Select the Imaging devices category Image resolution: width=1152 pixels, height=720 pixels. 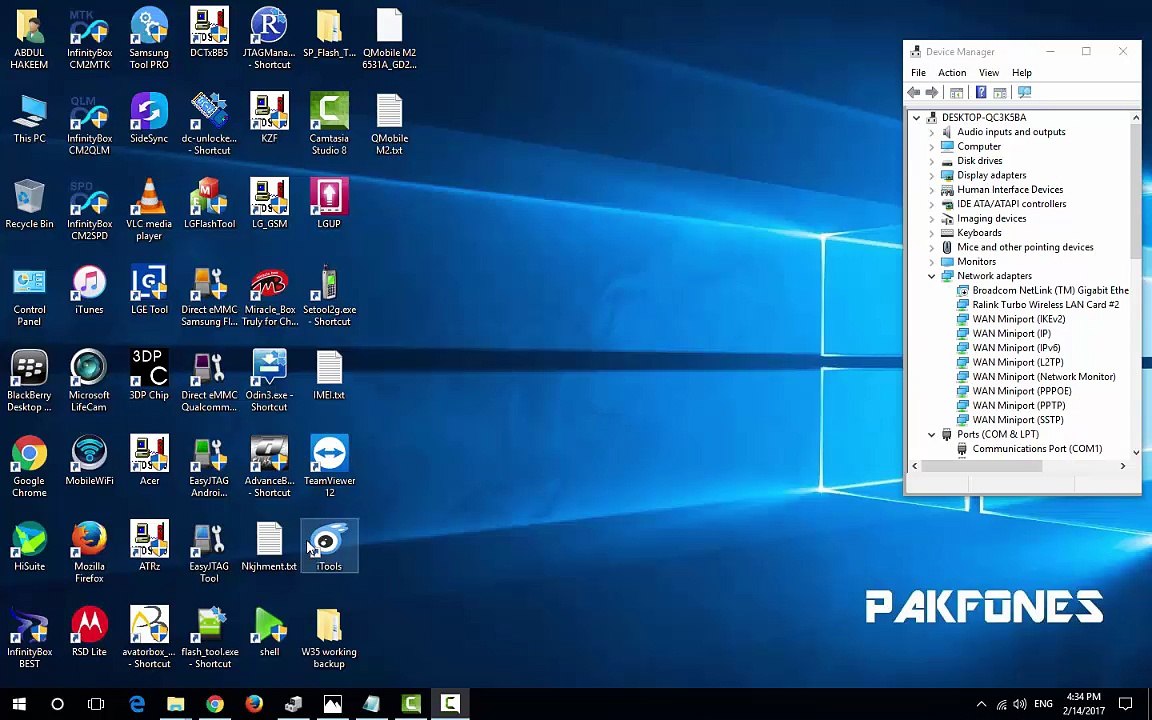click(x=991, y=218)
